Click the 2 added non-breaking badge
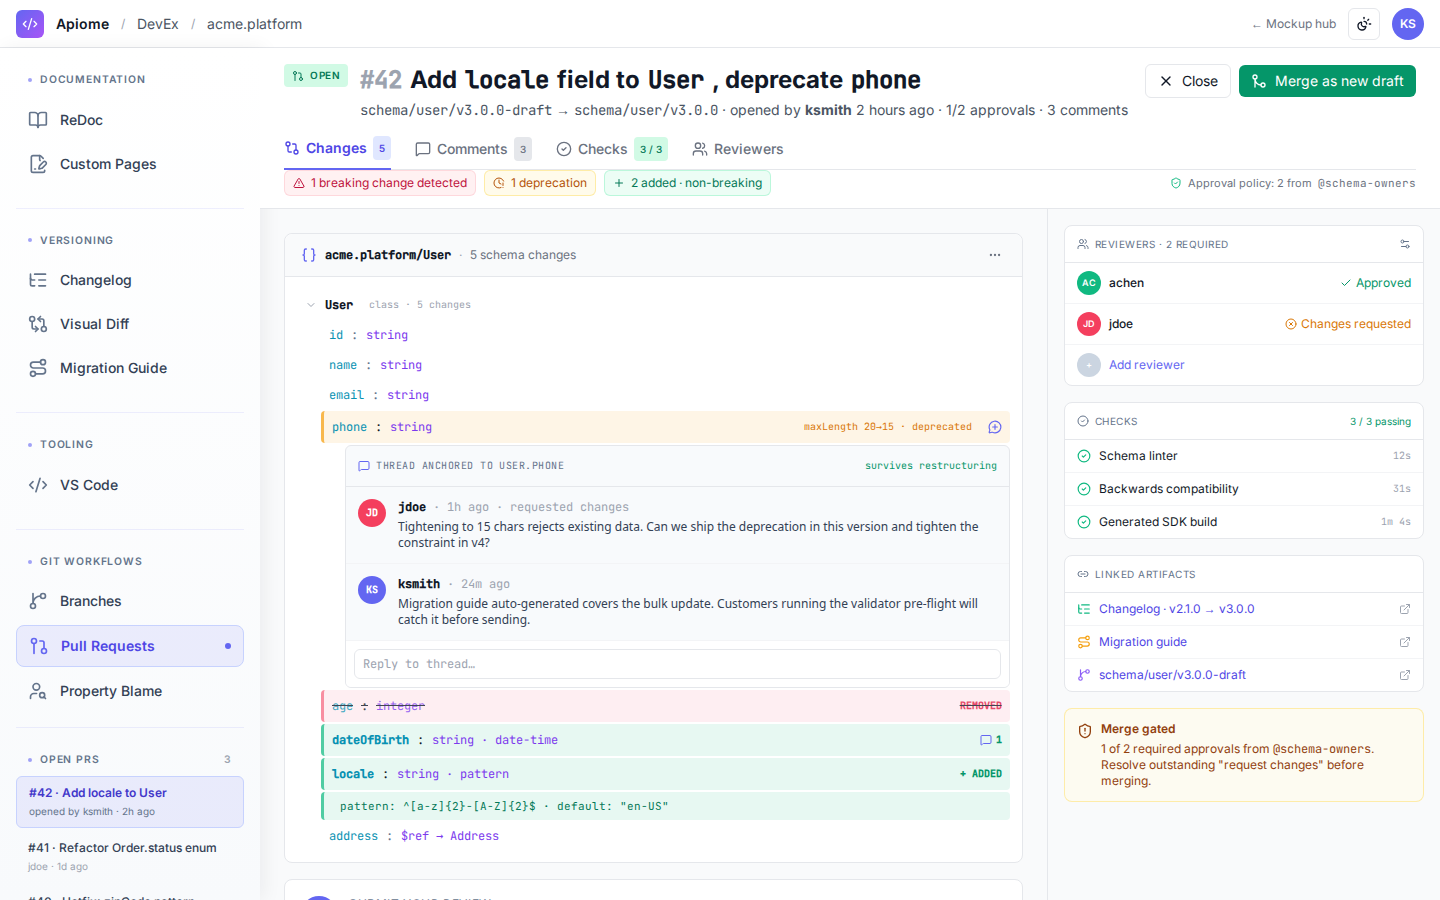This screenshot has height=900, width=1440. (x=687, y=183)
